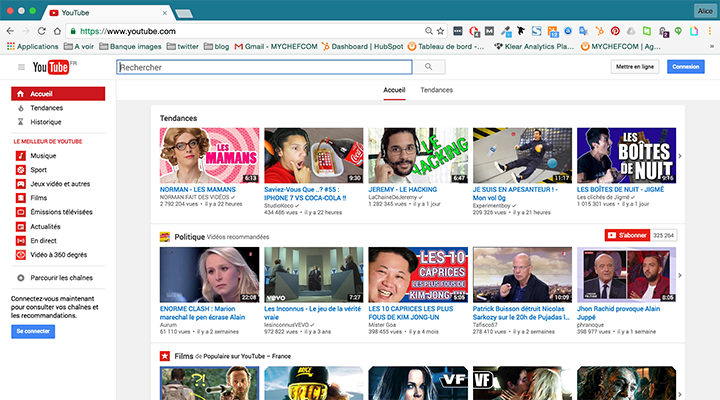Open the browser home page icon
The image size is (720, 400).
coord(57,31)
